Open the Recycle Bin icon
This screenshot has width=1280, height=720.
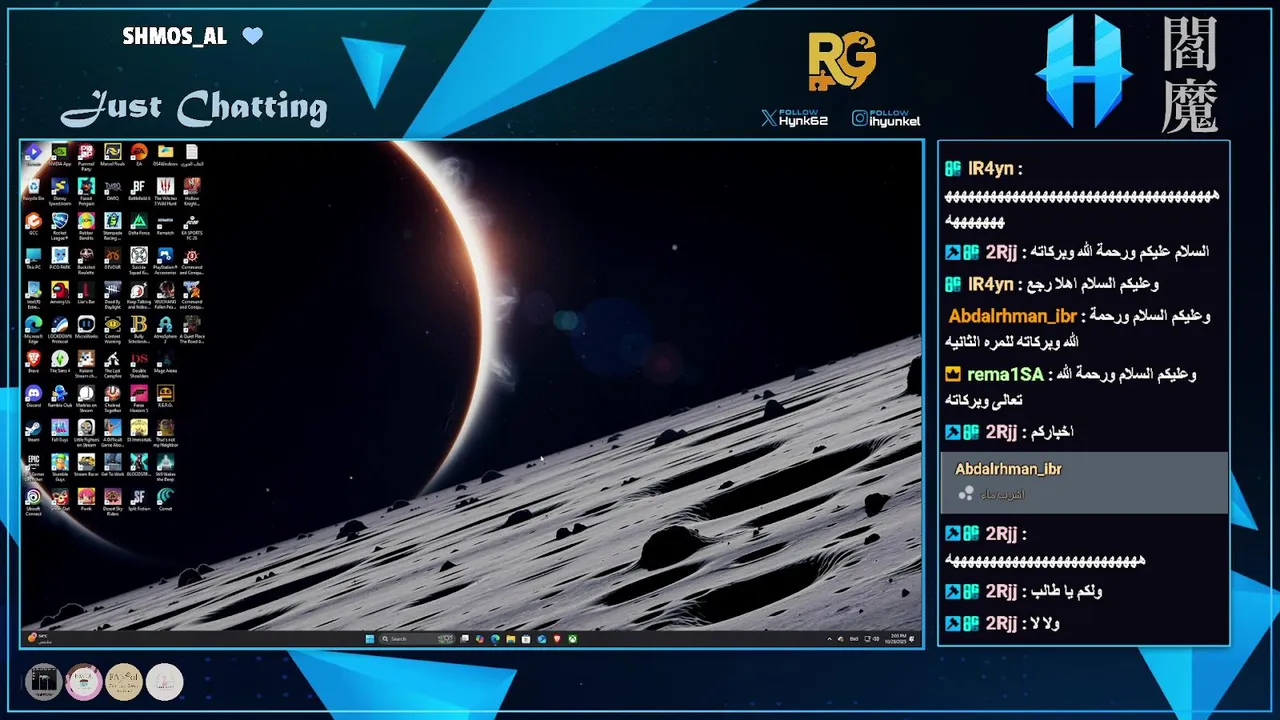[33, 189]
